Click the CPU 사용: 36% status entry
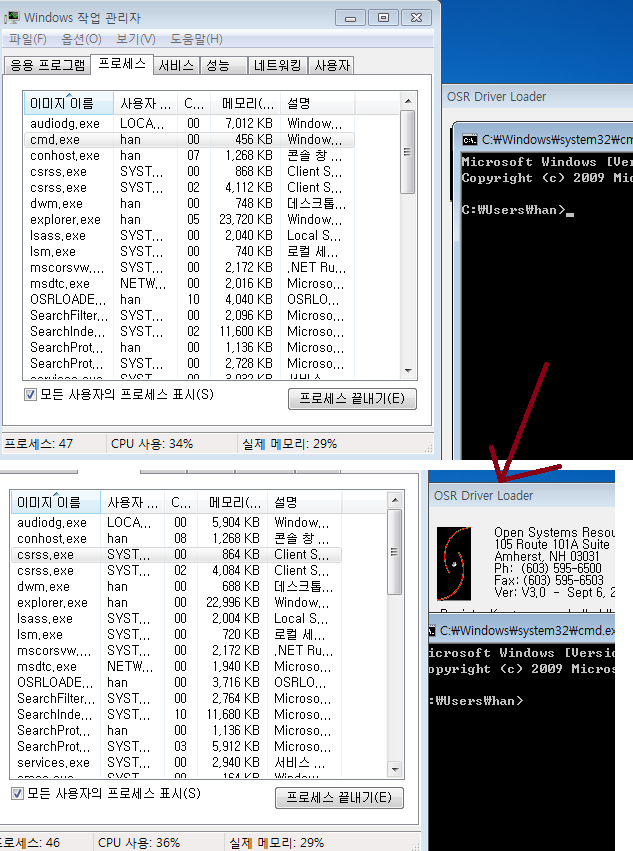This screenshot has height=851, width=633. point(139,843)
